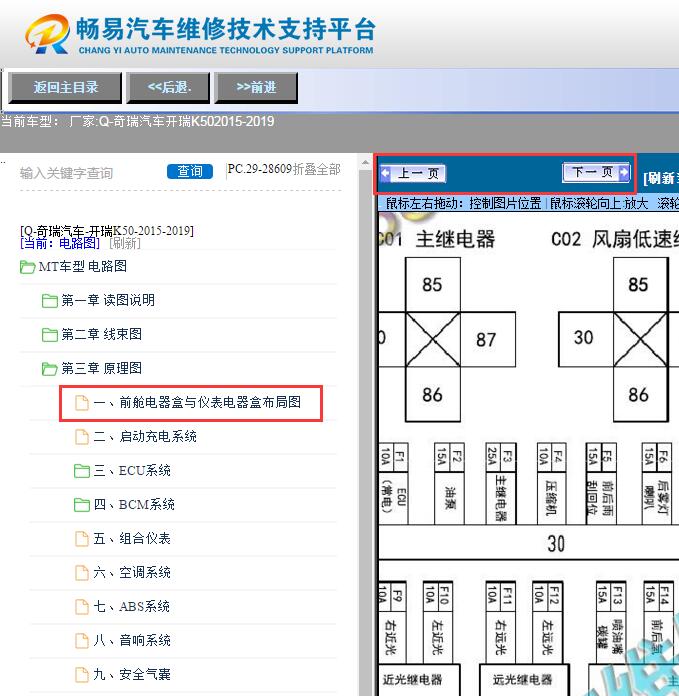
Task: Click the 当前：电路图 link
Action: (60, 243)
